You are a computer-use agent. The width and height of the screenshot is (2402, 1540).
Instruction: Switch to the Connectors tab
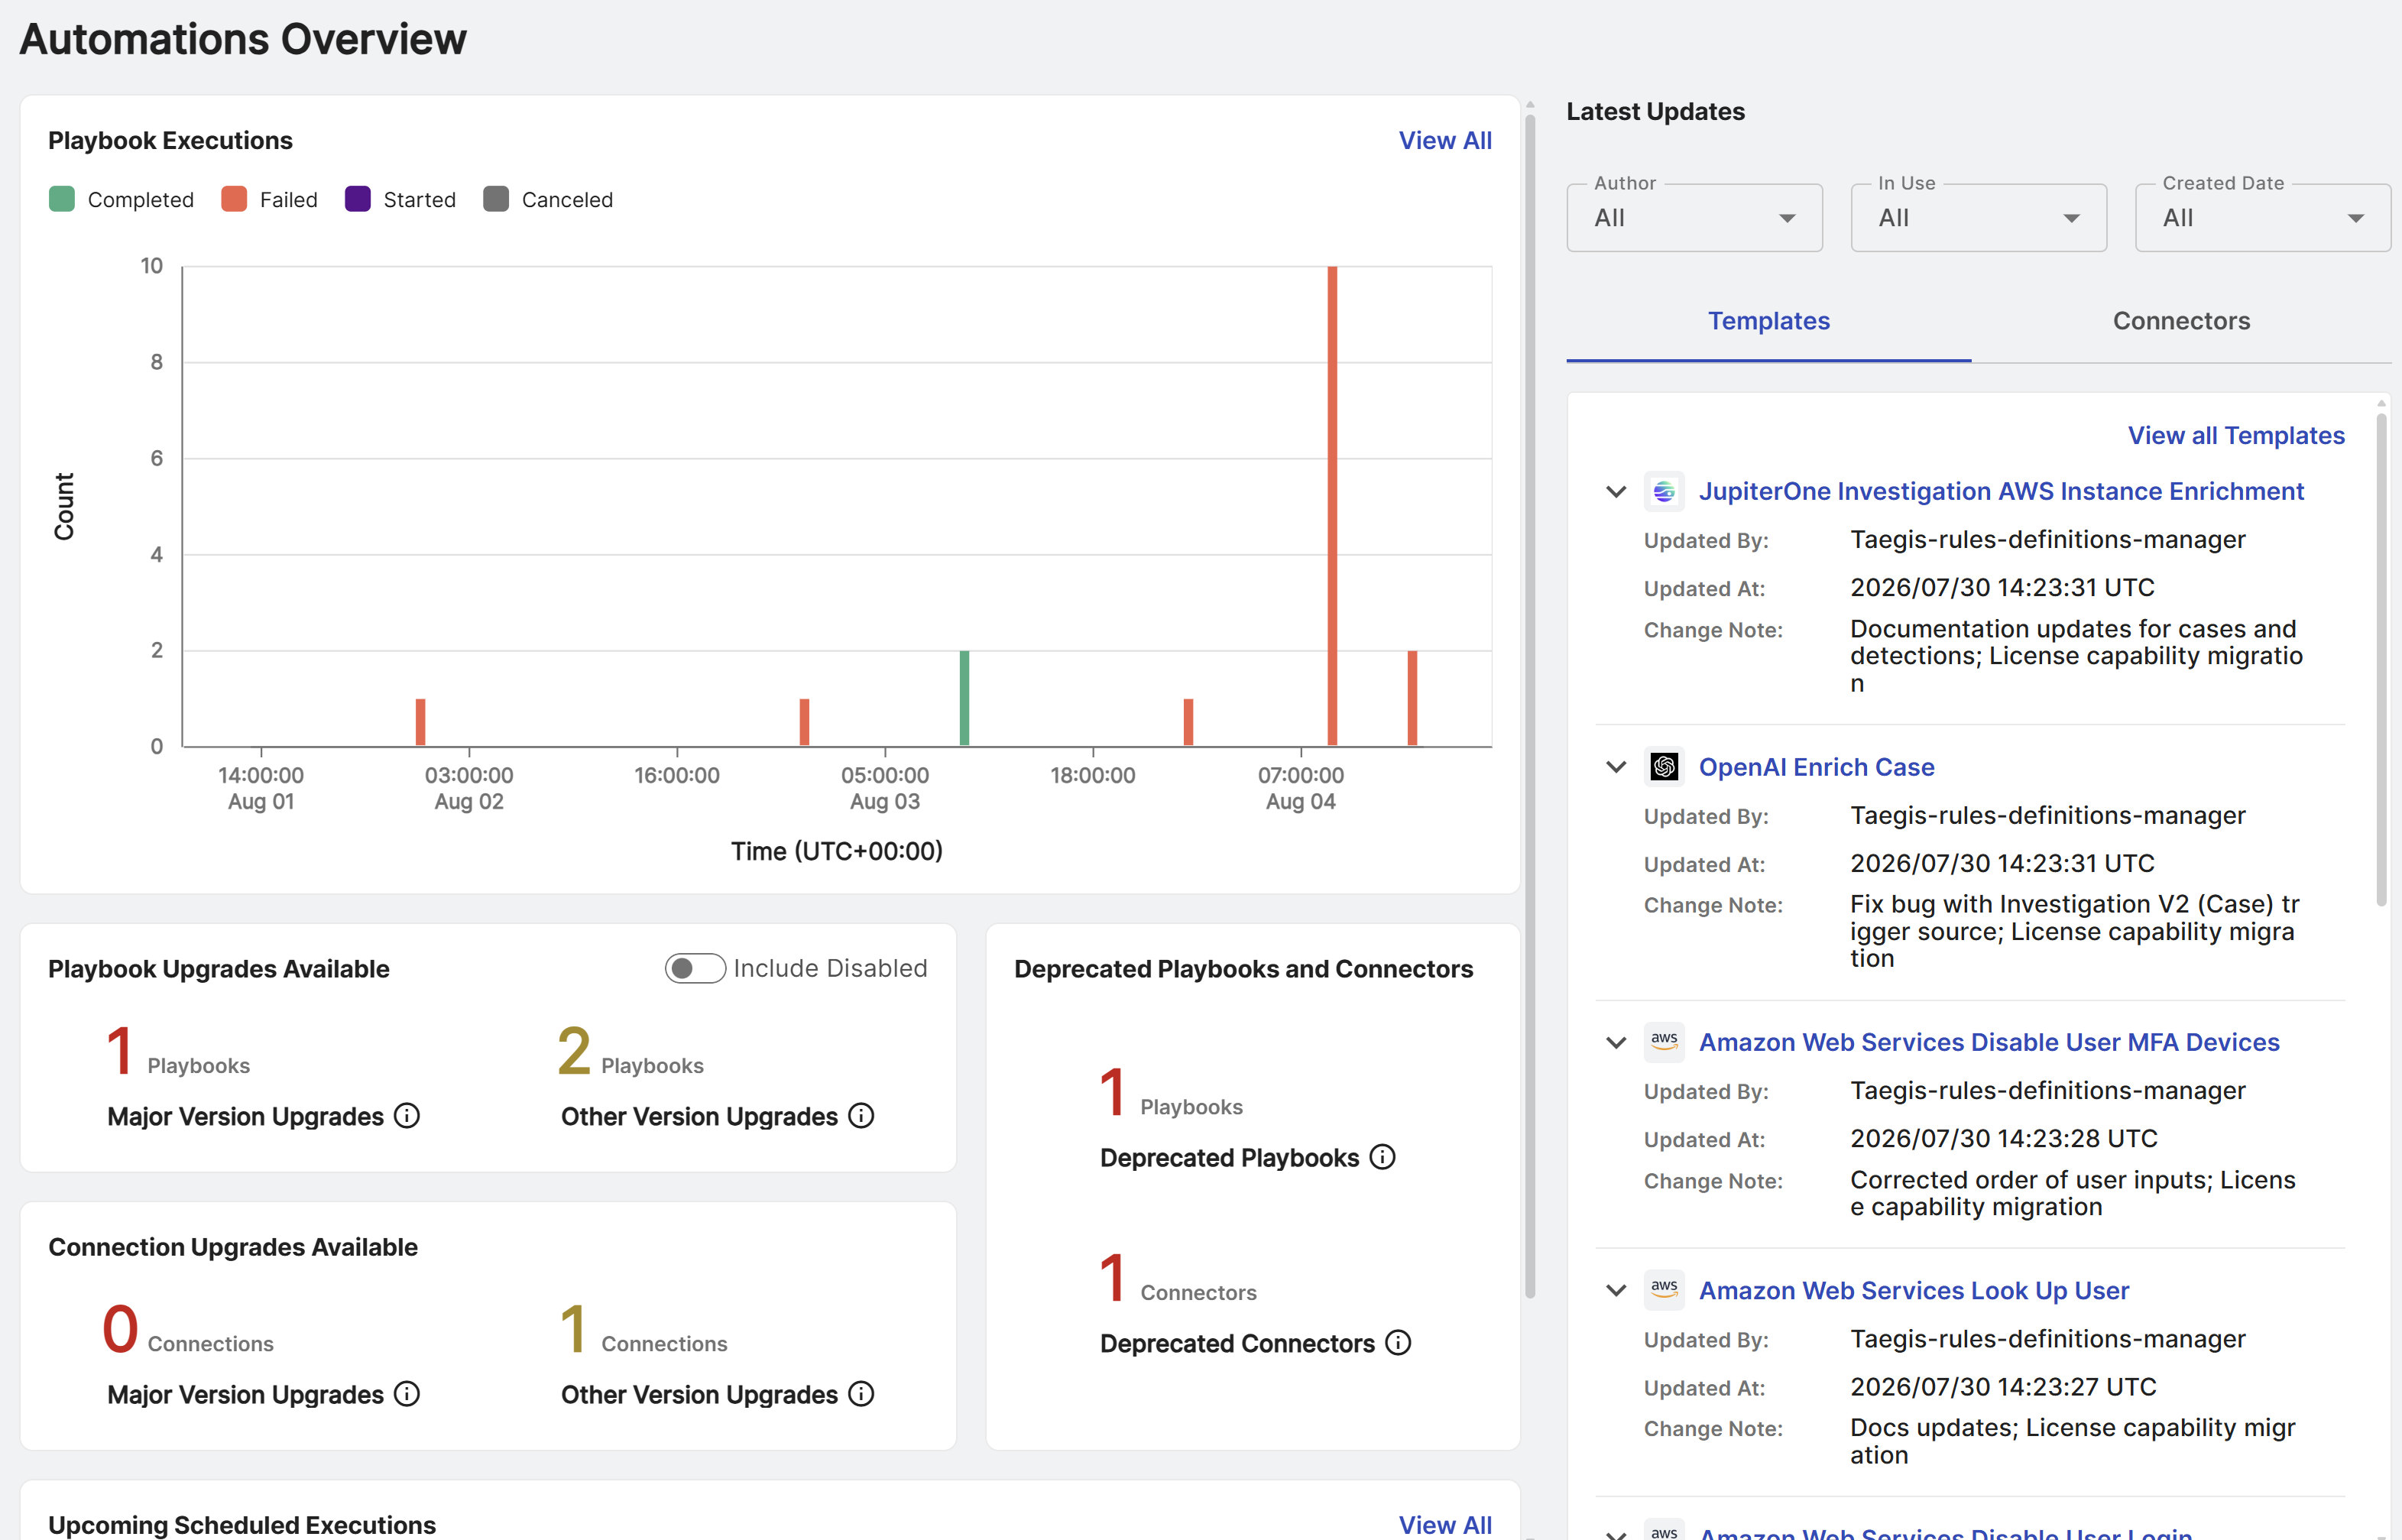(x=2181, y=321)
